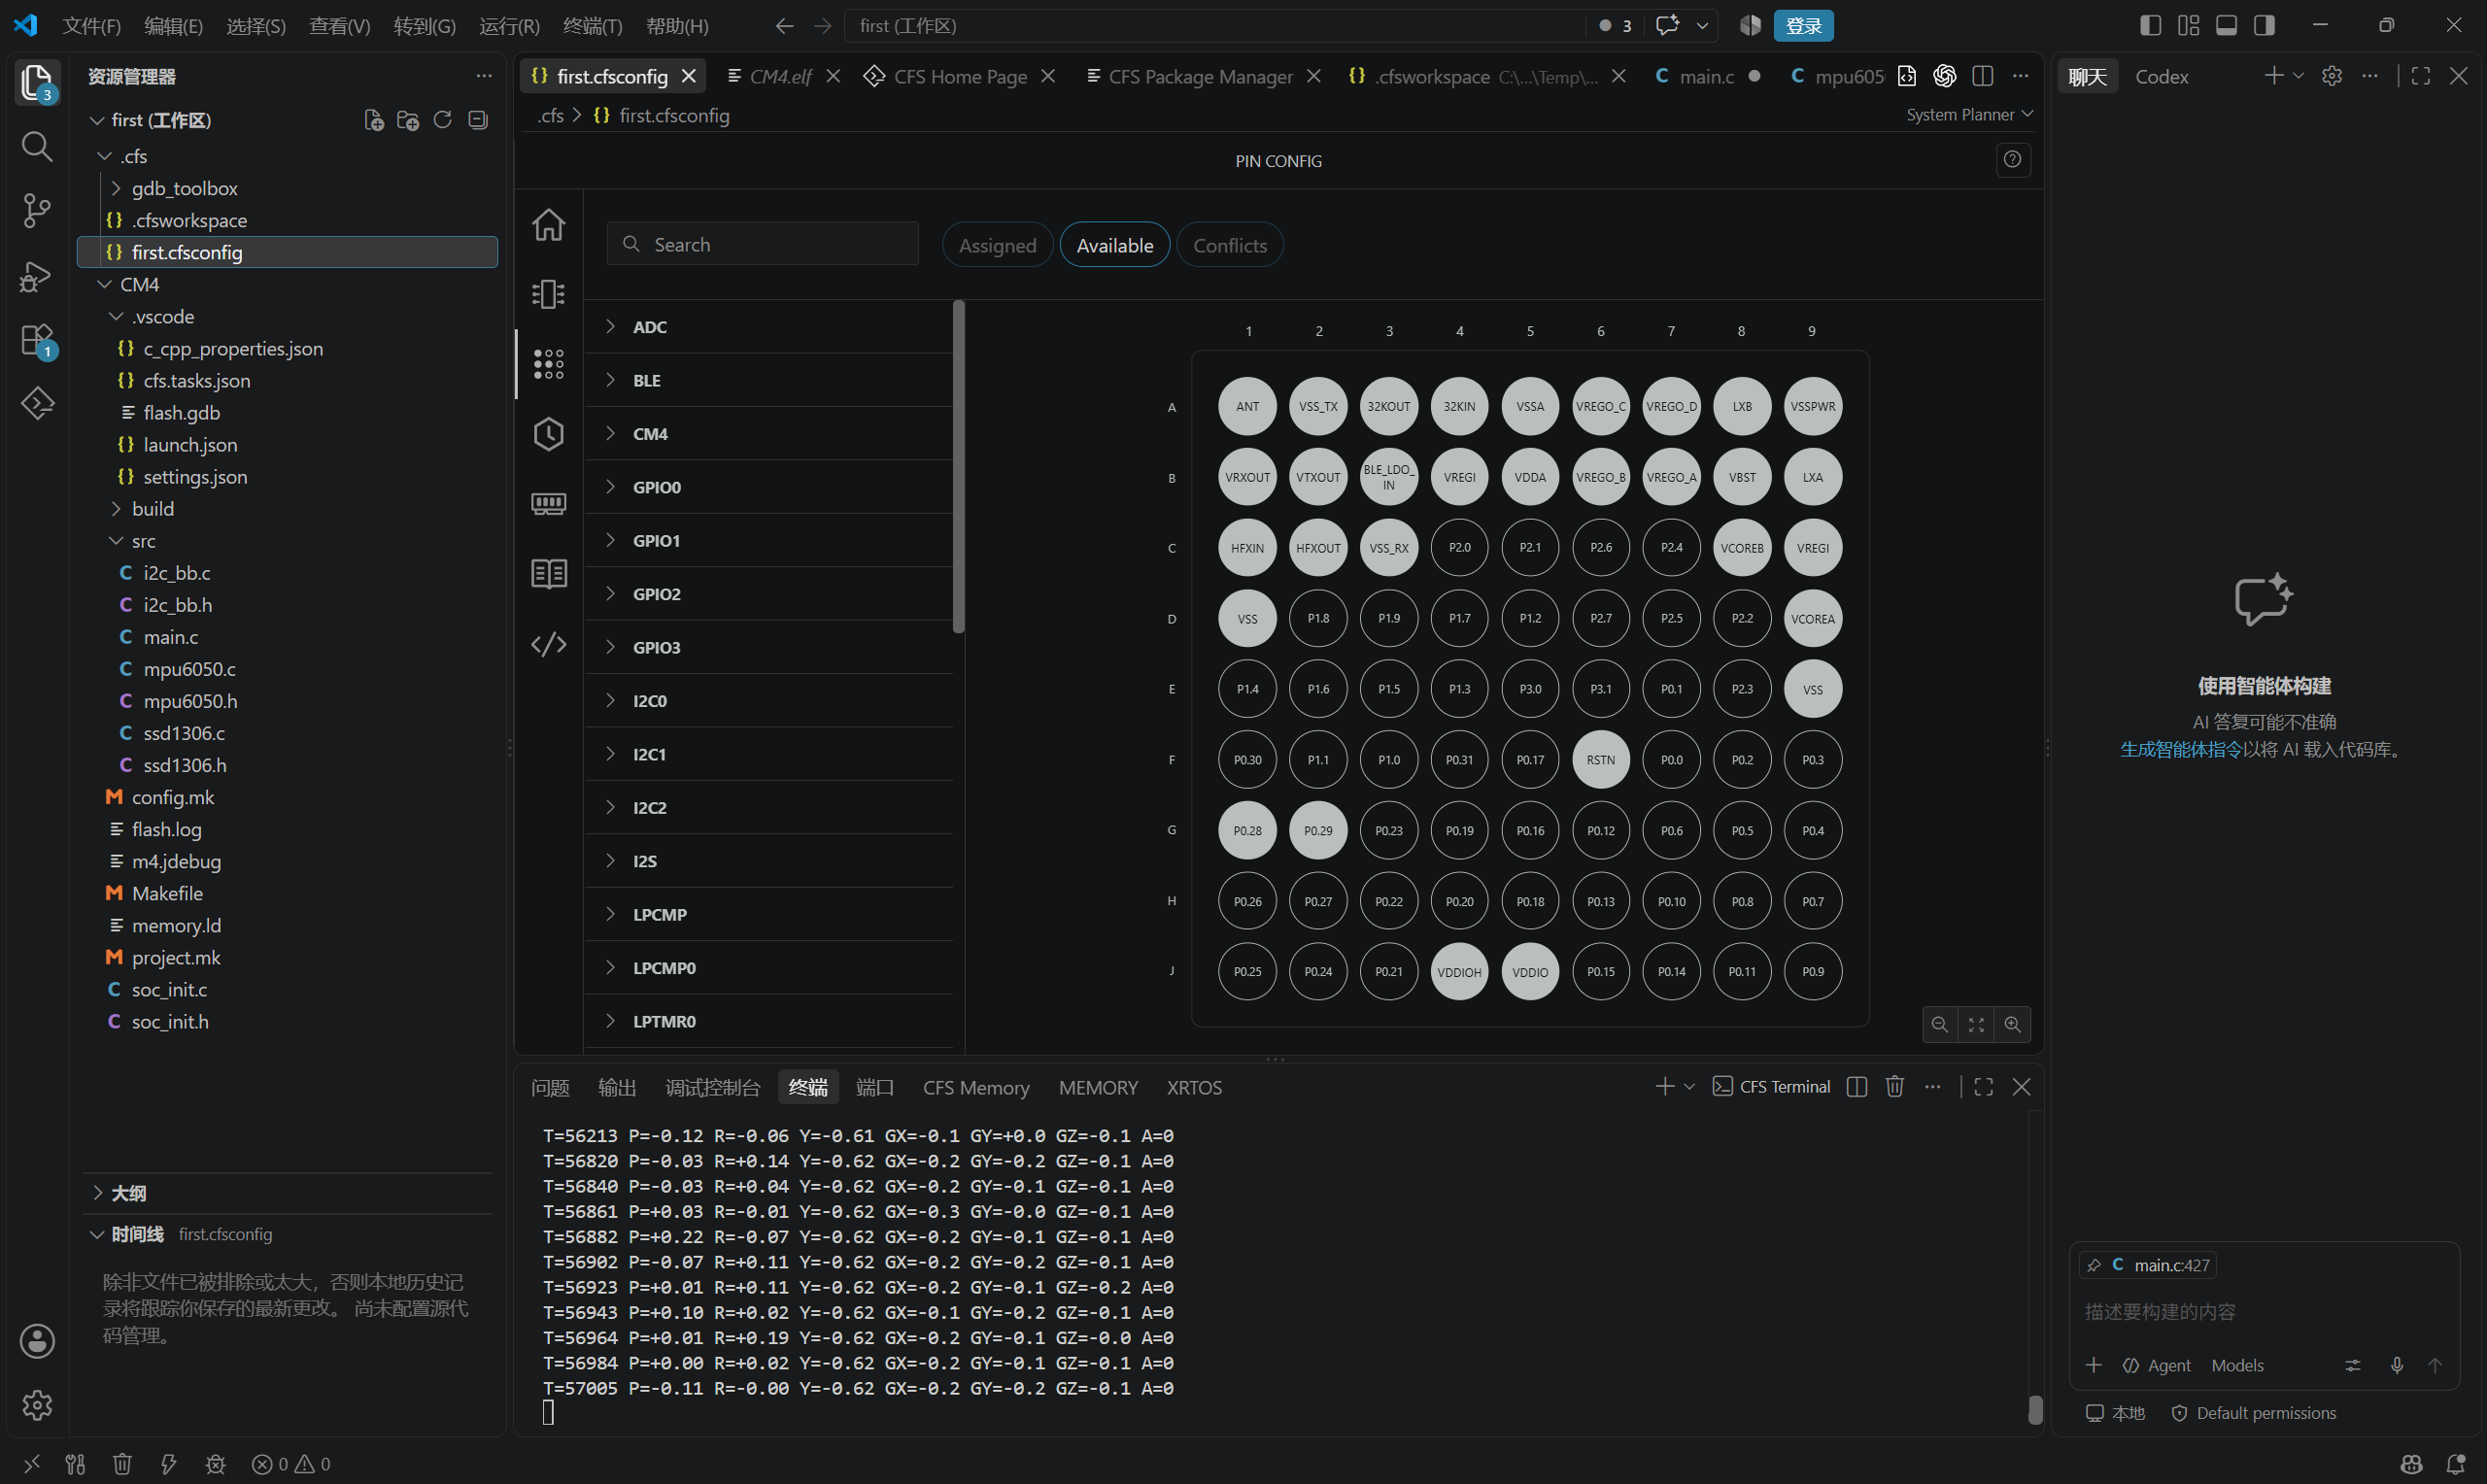Switch to the CFS Memory panel tab
This screenshot has width=2487, height=1484.
click(976, 1087)
